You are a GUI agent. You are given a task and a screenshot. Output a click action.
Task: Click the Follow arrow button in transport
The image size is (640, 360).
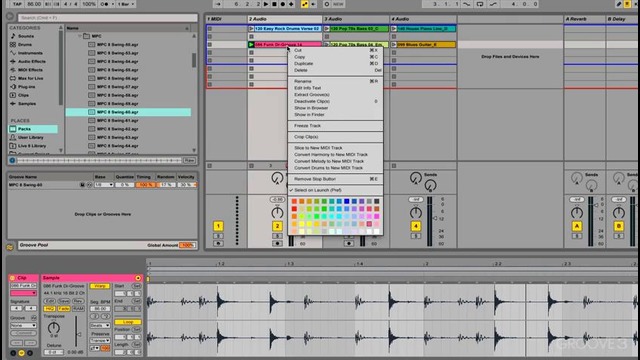tap(218, 4)
